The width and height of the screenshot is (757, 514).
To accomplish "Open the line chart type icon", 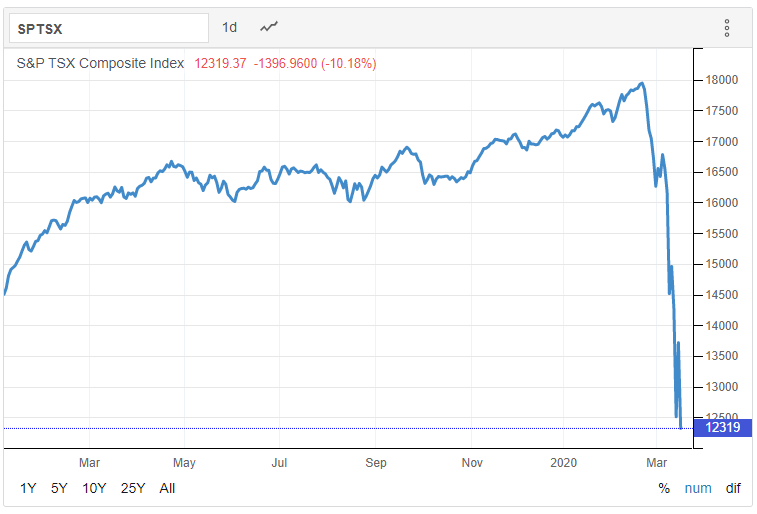I will coord(269,27).
